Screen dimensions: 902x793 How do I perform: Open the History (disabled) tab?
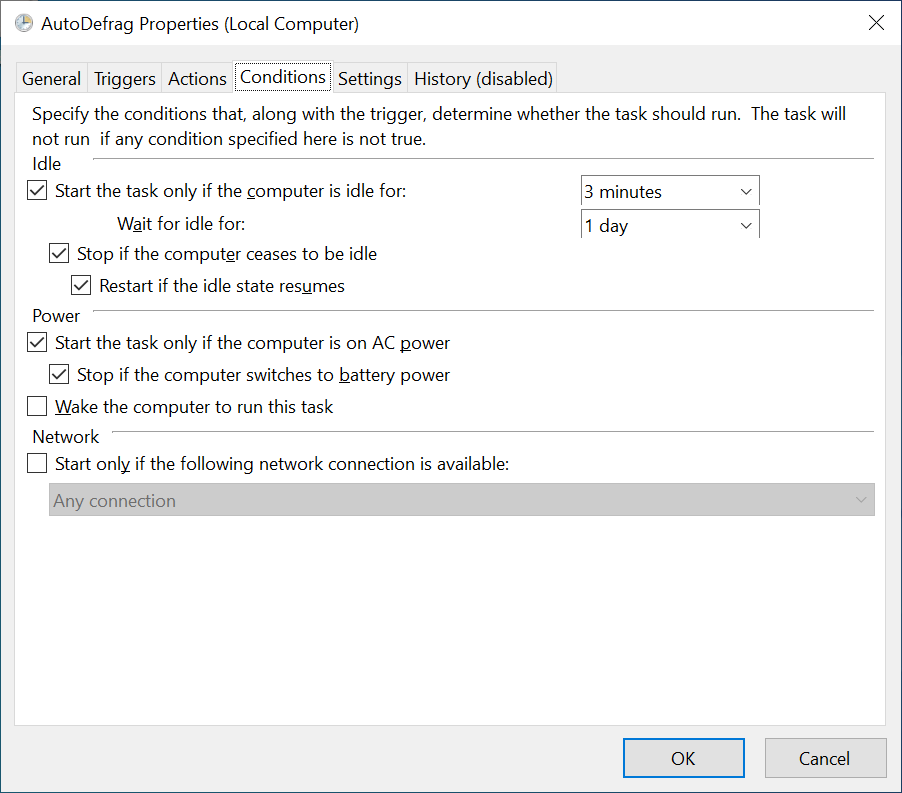(x=483, y=78)
